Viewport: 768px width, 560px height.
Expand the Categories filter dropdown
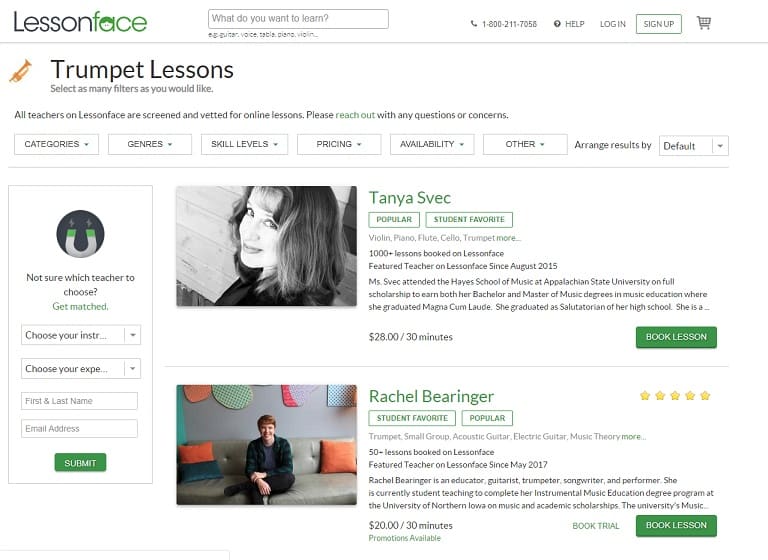[x=56, y=144]
